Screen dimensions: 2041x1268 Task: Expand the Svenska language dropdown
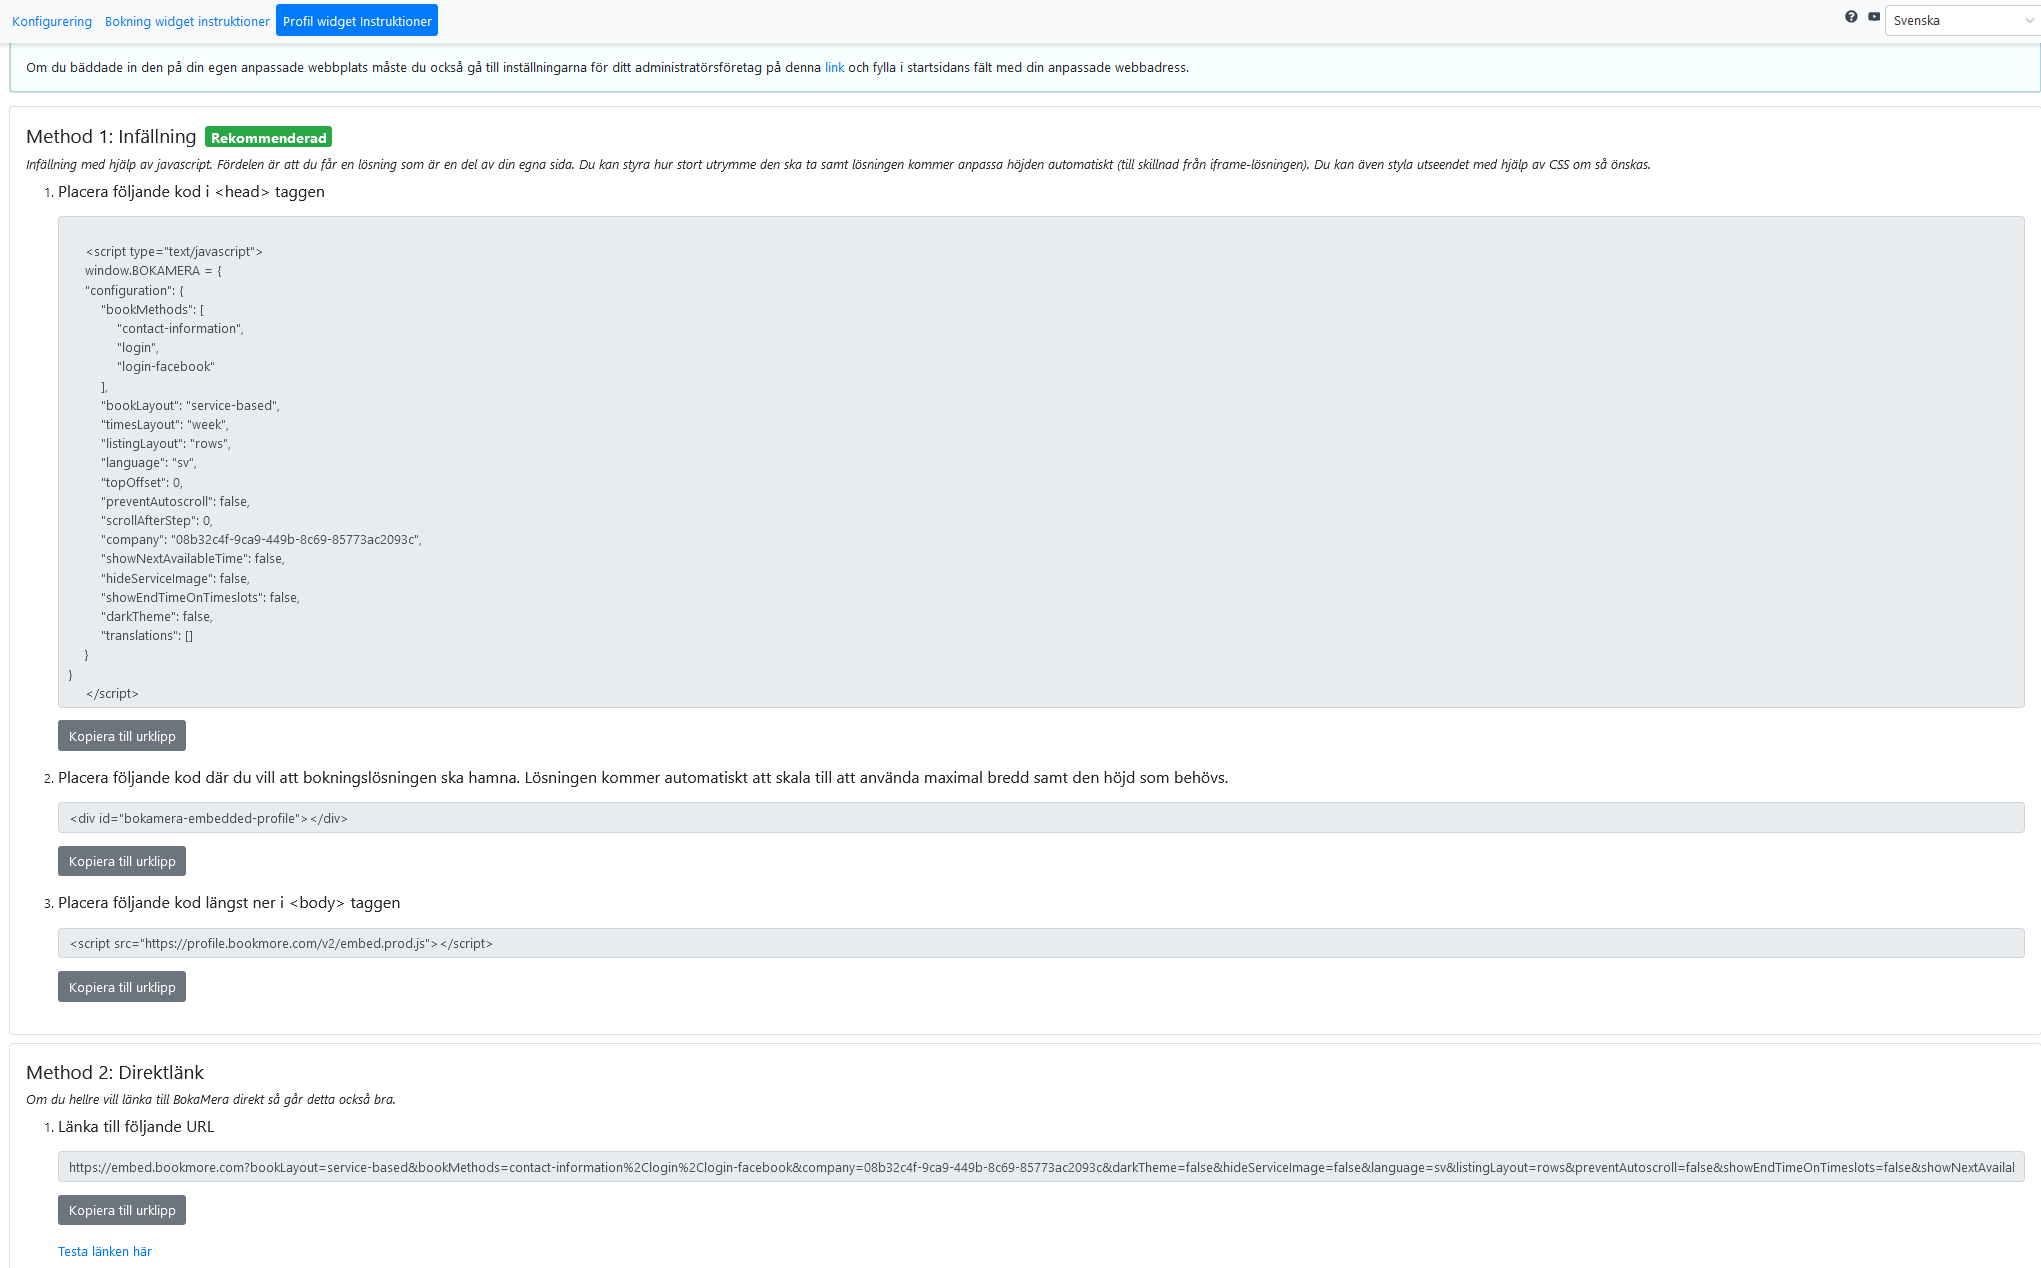pos(1962,20)
